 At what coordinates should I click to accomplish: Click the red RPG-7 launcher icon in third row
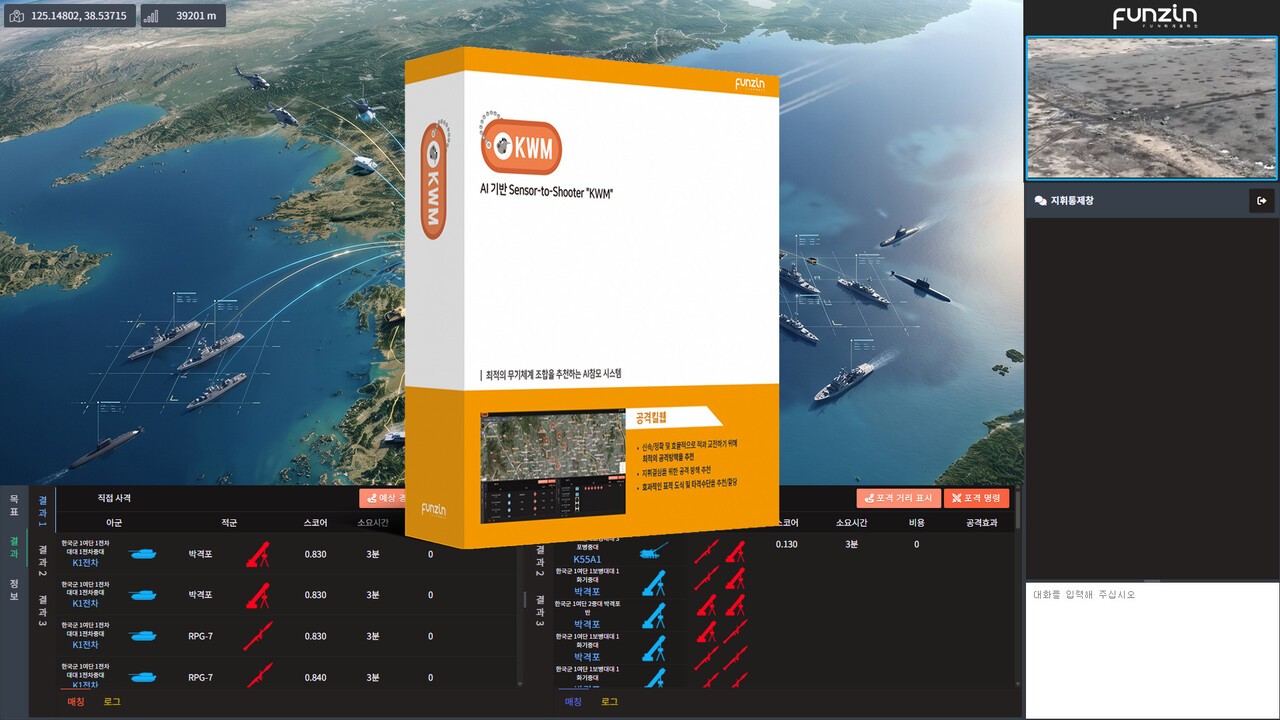[x=258, y=636]
